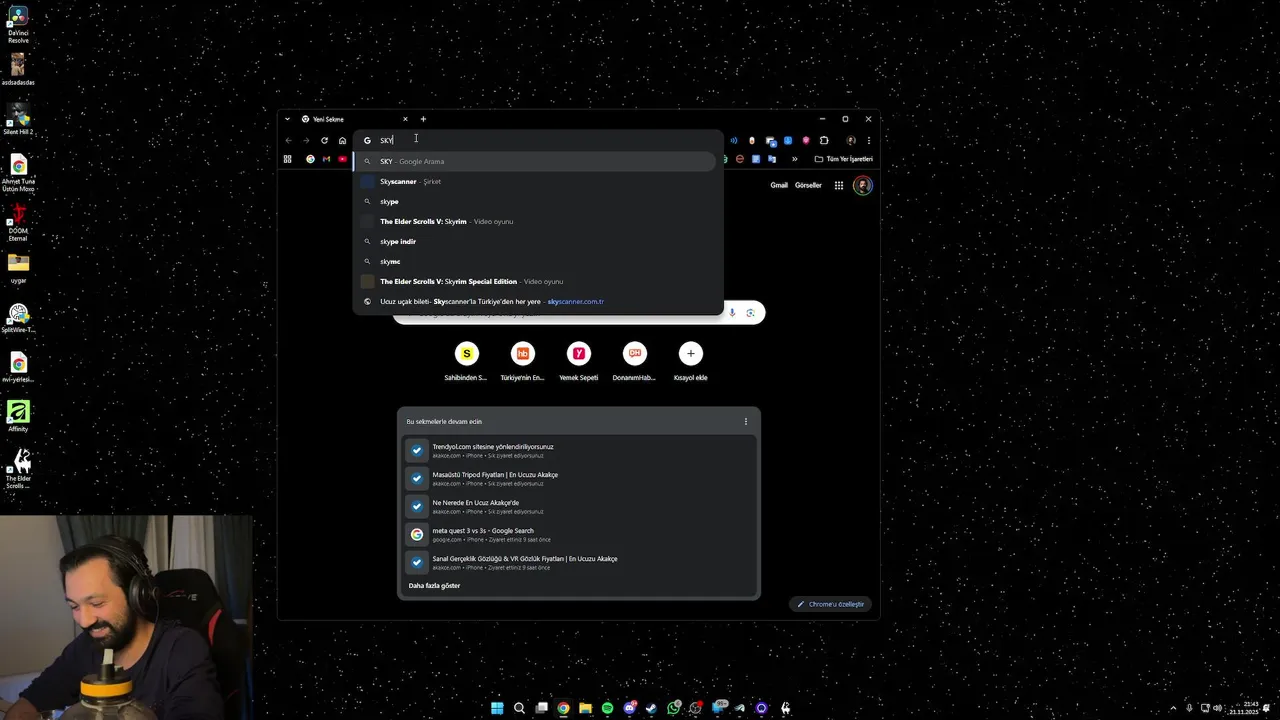Open The Elder Scrolls desktop shortcut
Screen dimensions: 1280x720
tap(18, 469)
